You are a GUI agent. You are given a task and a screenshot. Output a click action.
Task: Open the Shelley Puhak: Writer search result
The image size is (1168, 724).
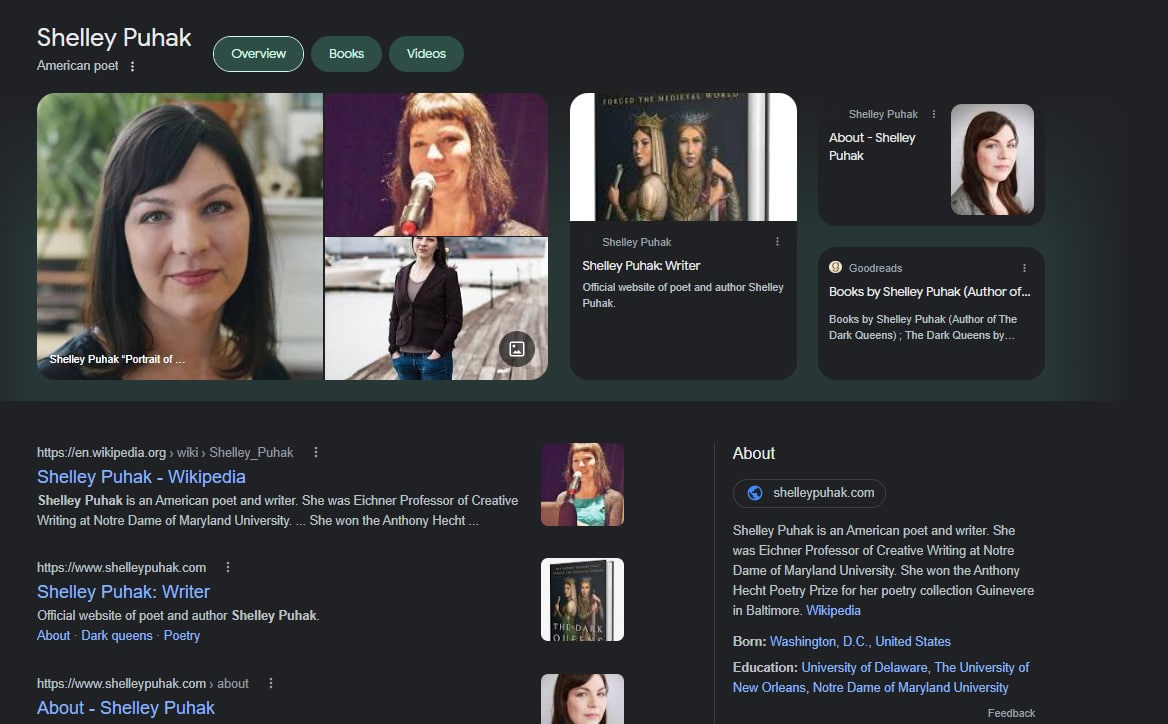(x=124, y=591)
